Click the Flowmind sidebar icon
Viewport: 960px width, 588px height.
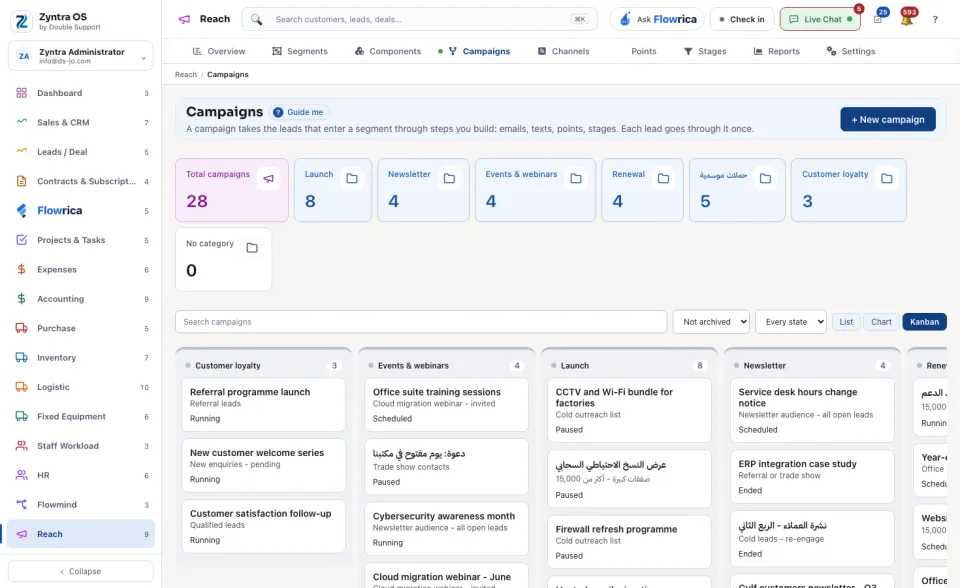click(x=21, y=505)
